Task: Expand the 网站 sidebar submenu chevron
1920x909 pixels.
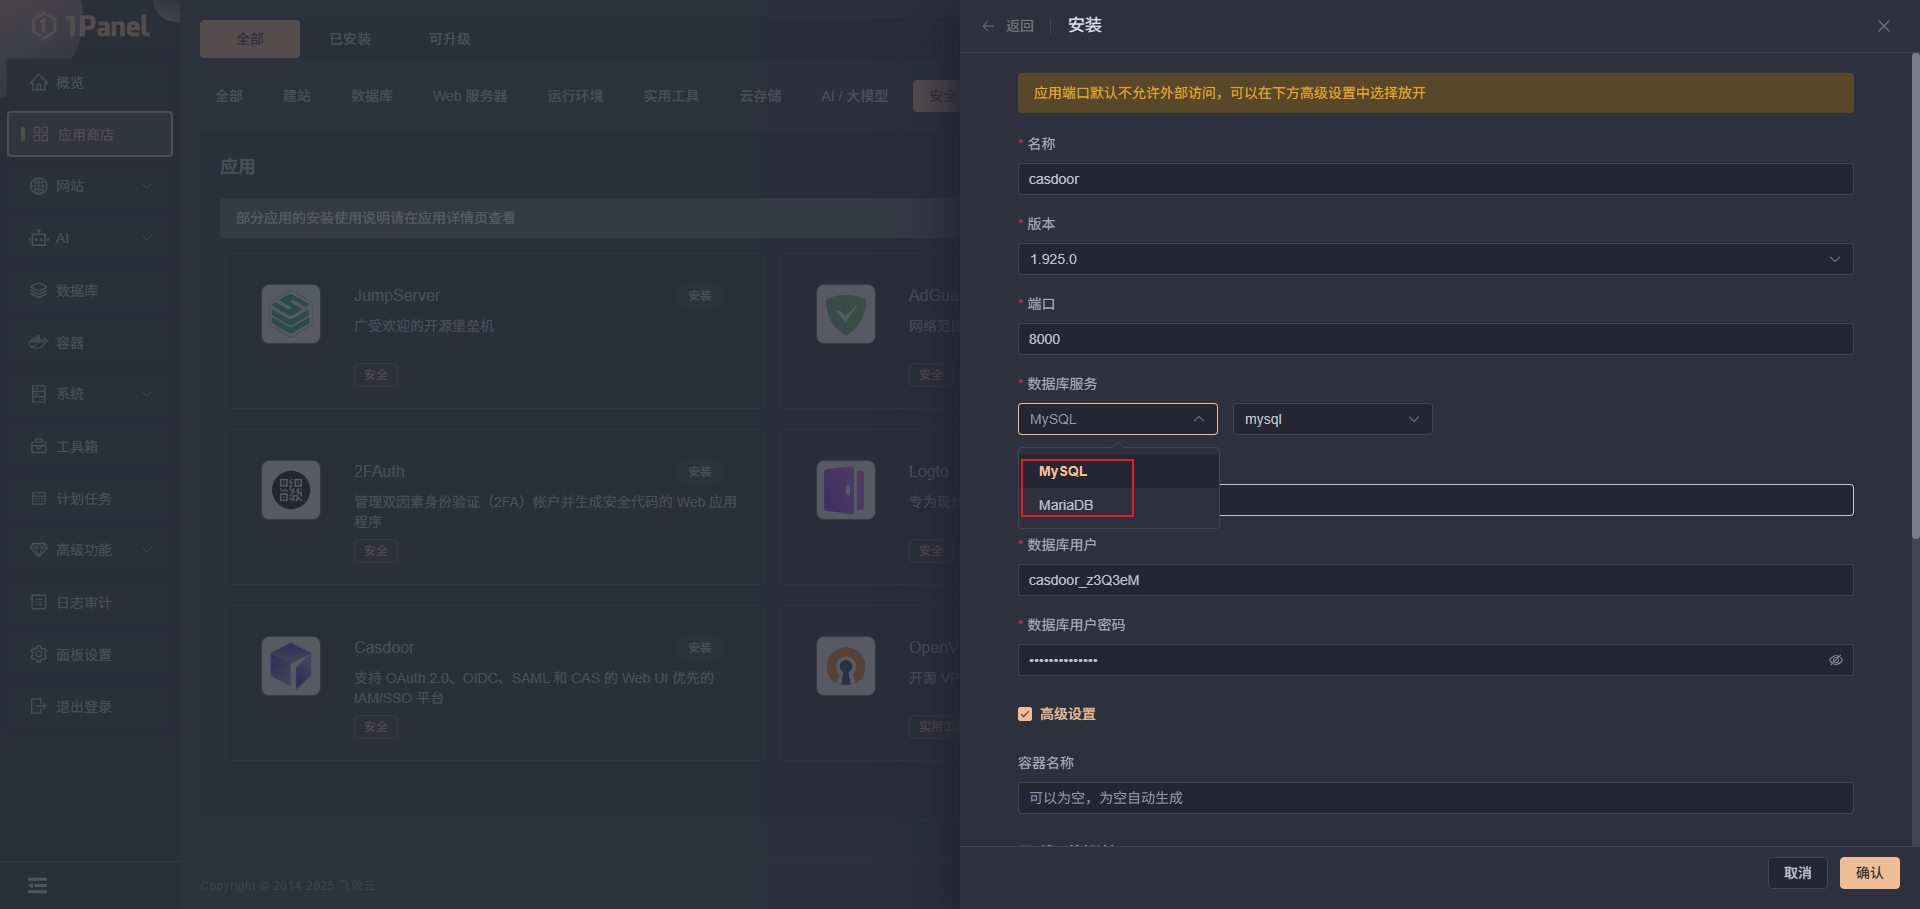Action: click(x=147, y=186)
